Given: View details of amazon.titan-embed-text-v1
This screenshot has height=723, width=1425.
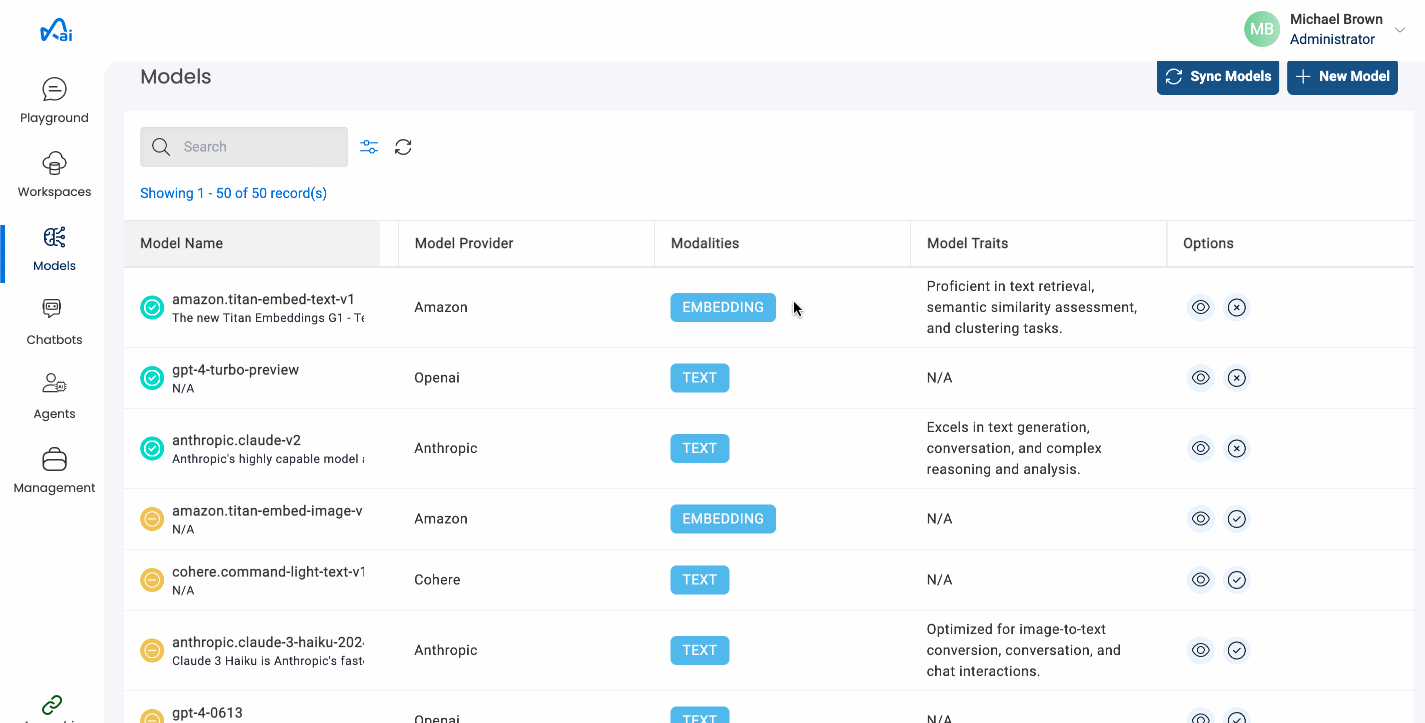Looking at the screenshot, I should pos(1201,307).
